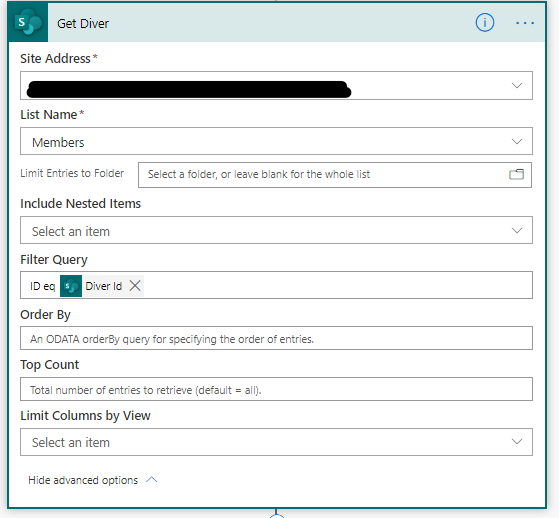
Task: Open the List Name dropdown showing Members
Action: (276, 141)
